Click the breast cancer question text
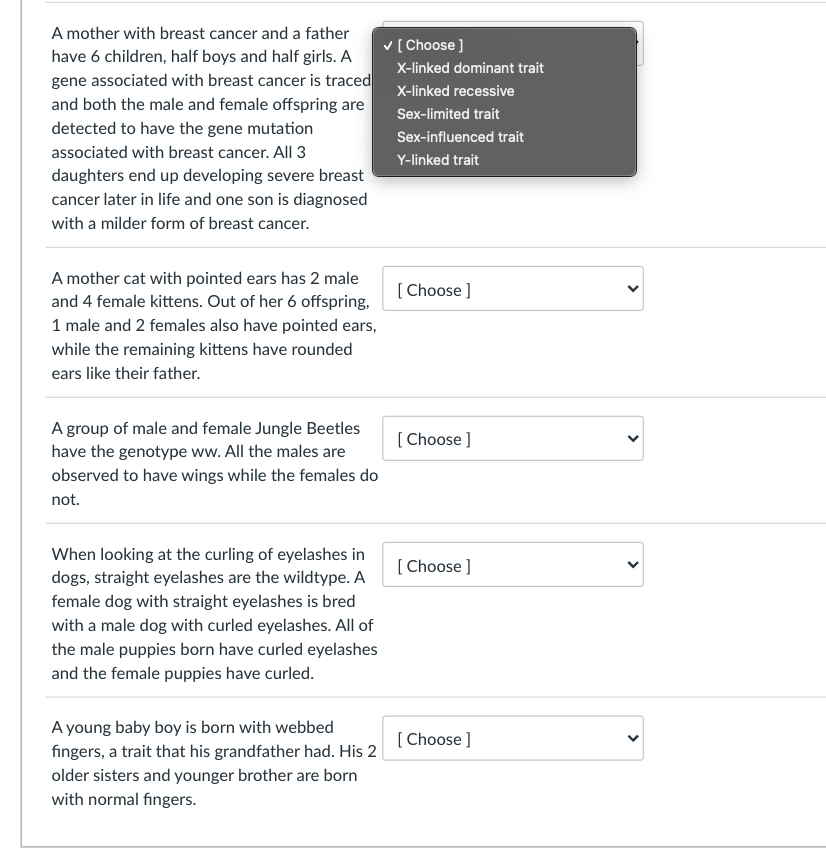 point(211,128)
